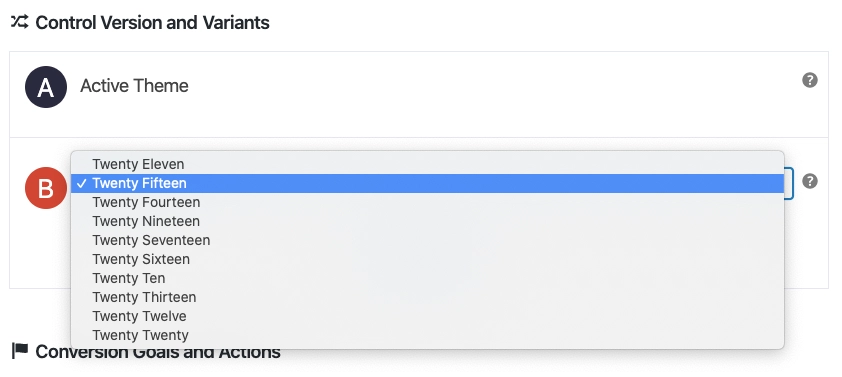The height and width of the screenshot is (377, 842).
Task: Select Twenty Nineteen theme option
Action: [427, 221]
